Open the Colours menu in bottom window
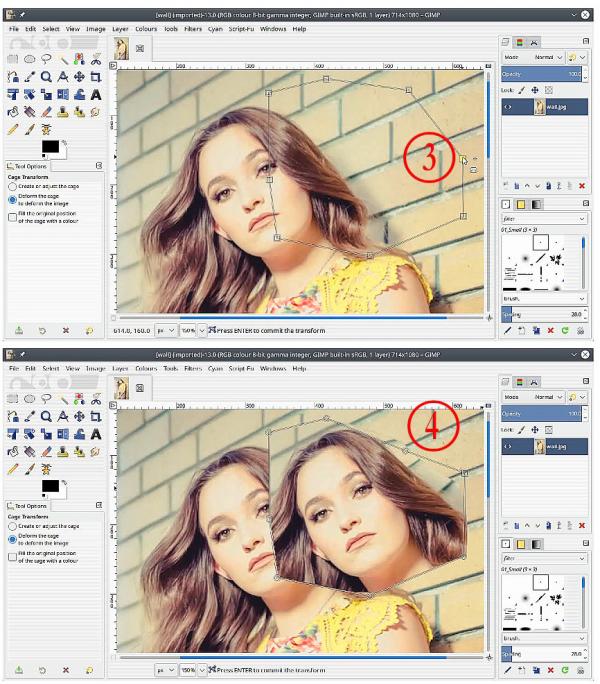Image resolution: width=600 pixels, height=684 pixels. 146,369
